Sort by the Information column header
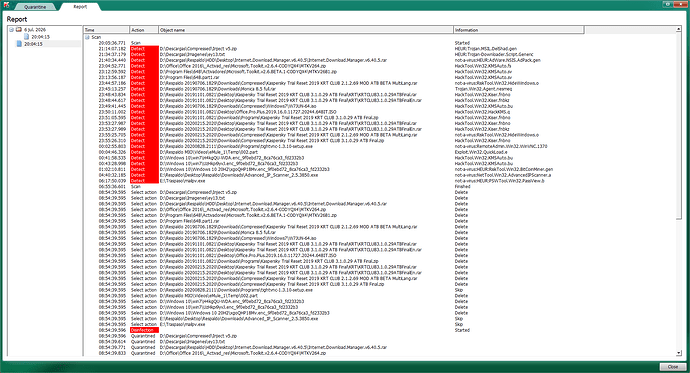690x373 pixels. (519, 30)
